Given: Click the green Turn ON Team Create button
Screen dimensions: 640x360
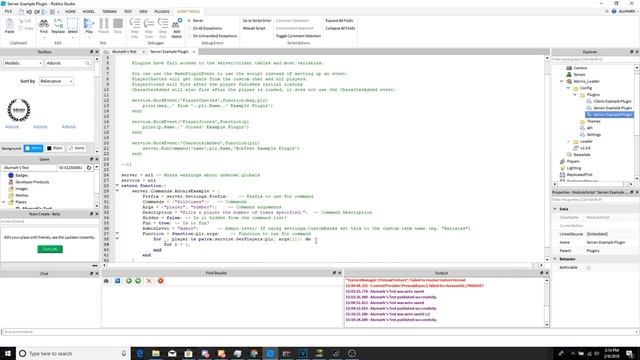Looking at the screenshot, I should 50,249.
